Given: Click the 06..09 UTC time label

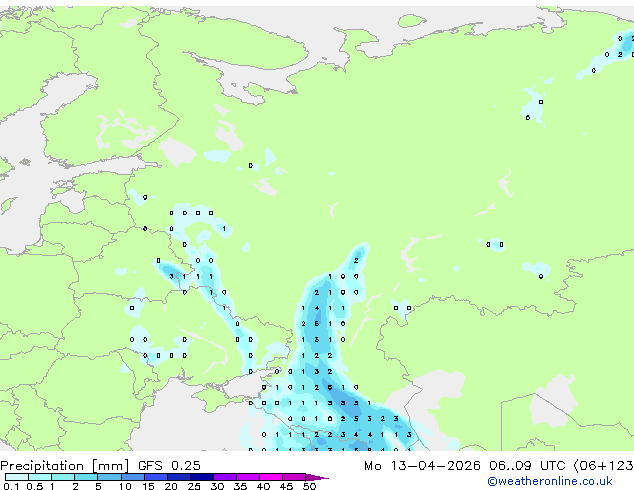Looking at the screenshot, I should tap(526, 466).
